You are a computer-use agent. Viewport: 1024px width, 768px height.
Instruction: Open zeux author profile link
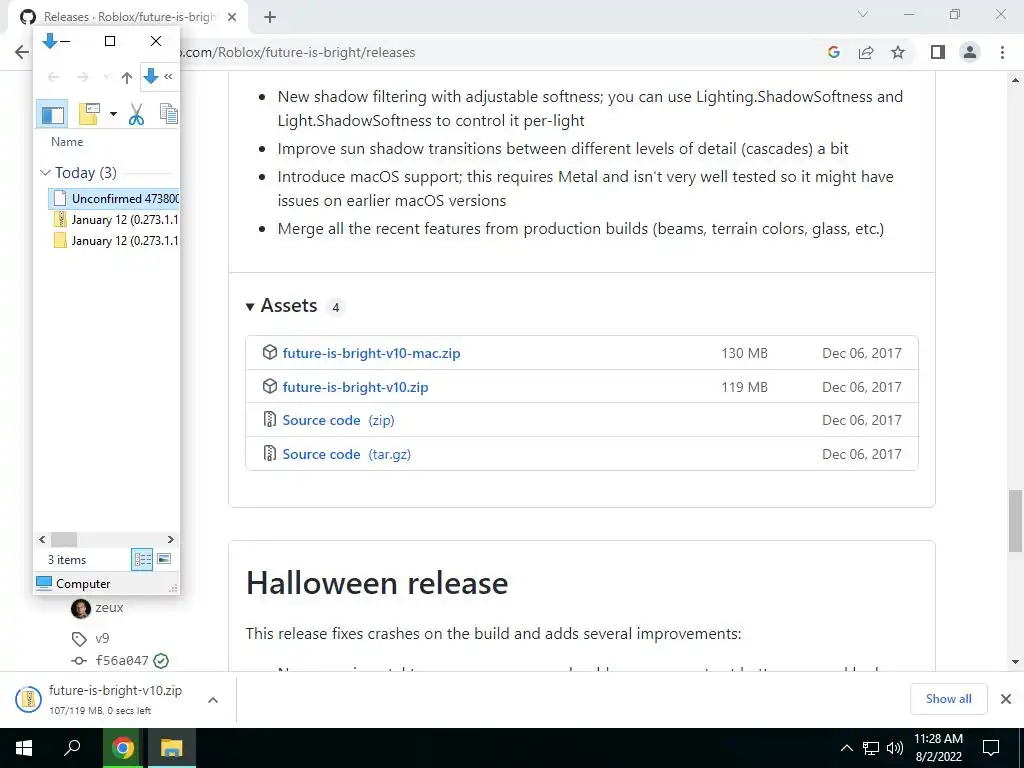(x=109, y=607)
